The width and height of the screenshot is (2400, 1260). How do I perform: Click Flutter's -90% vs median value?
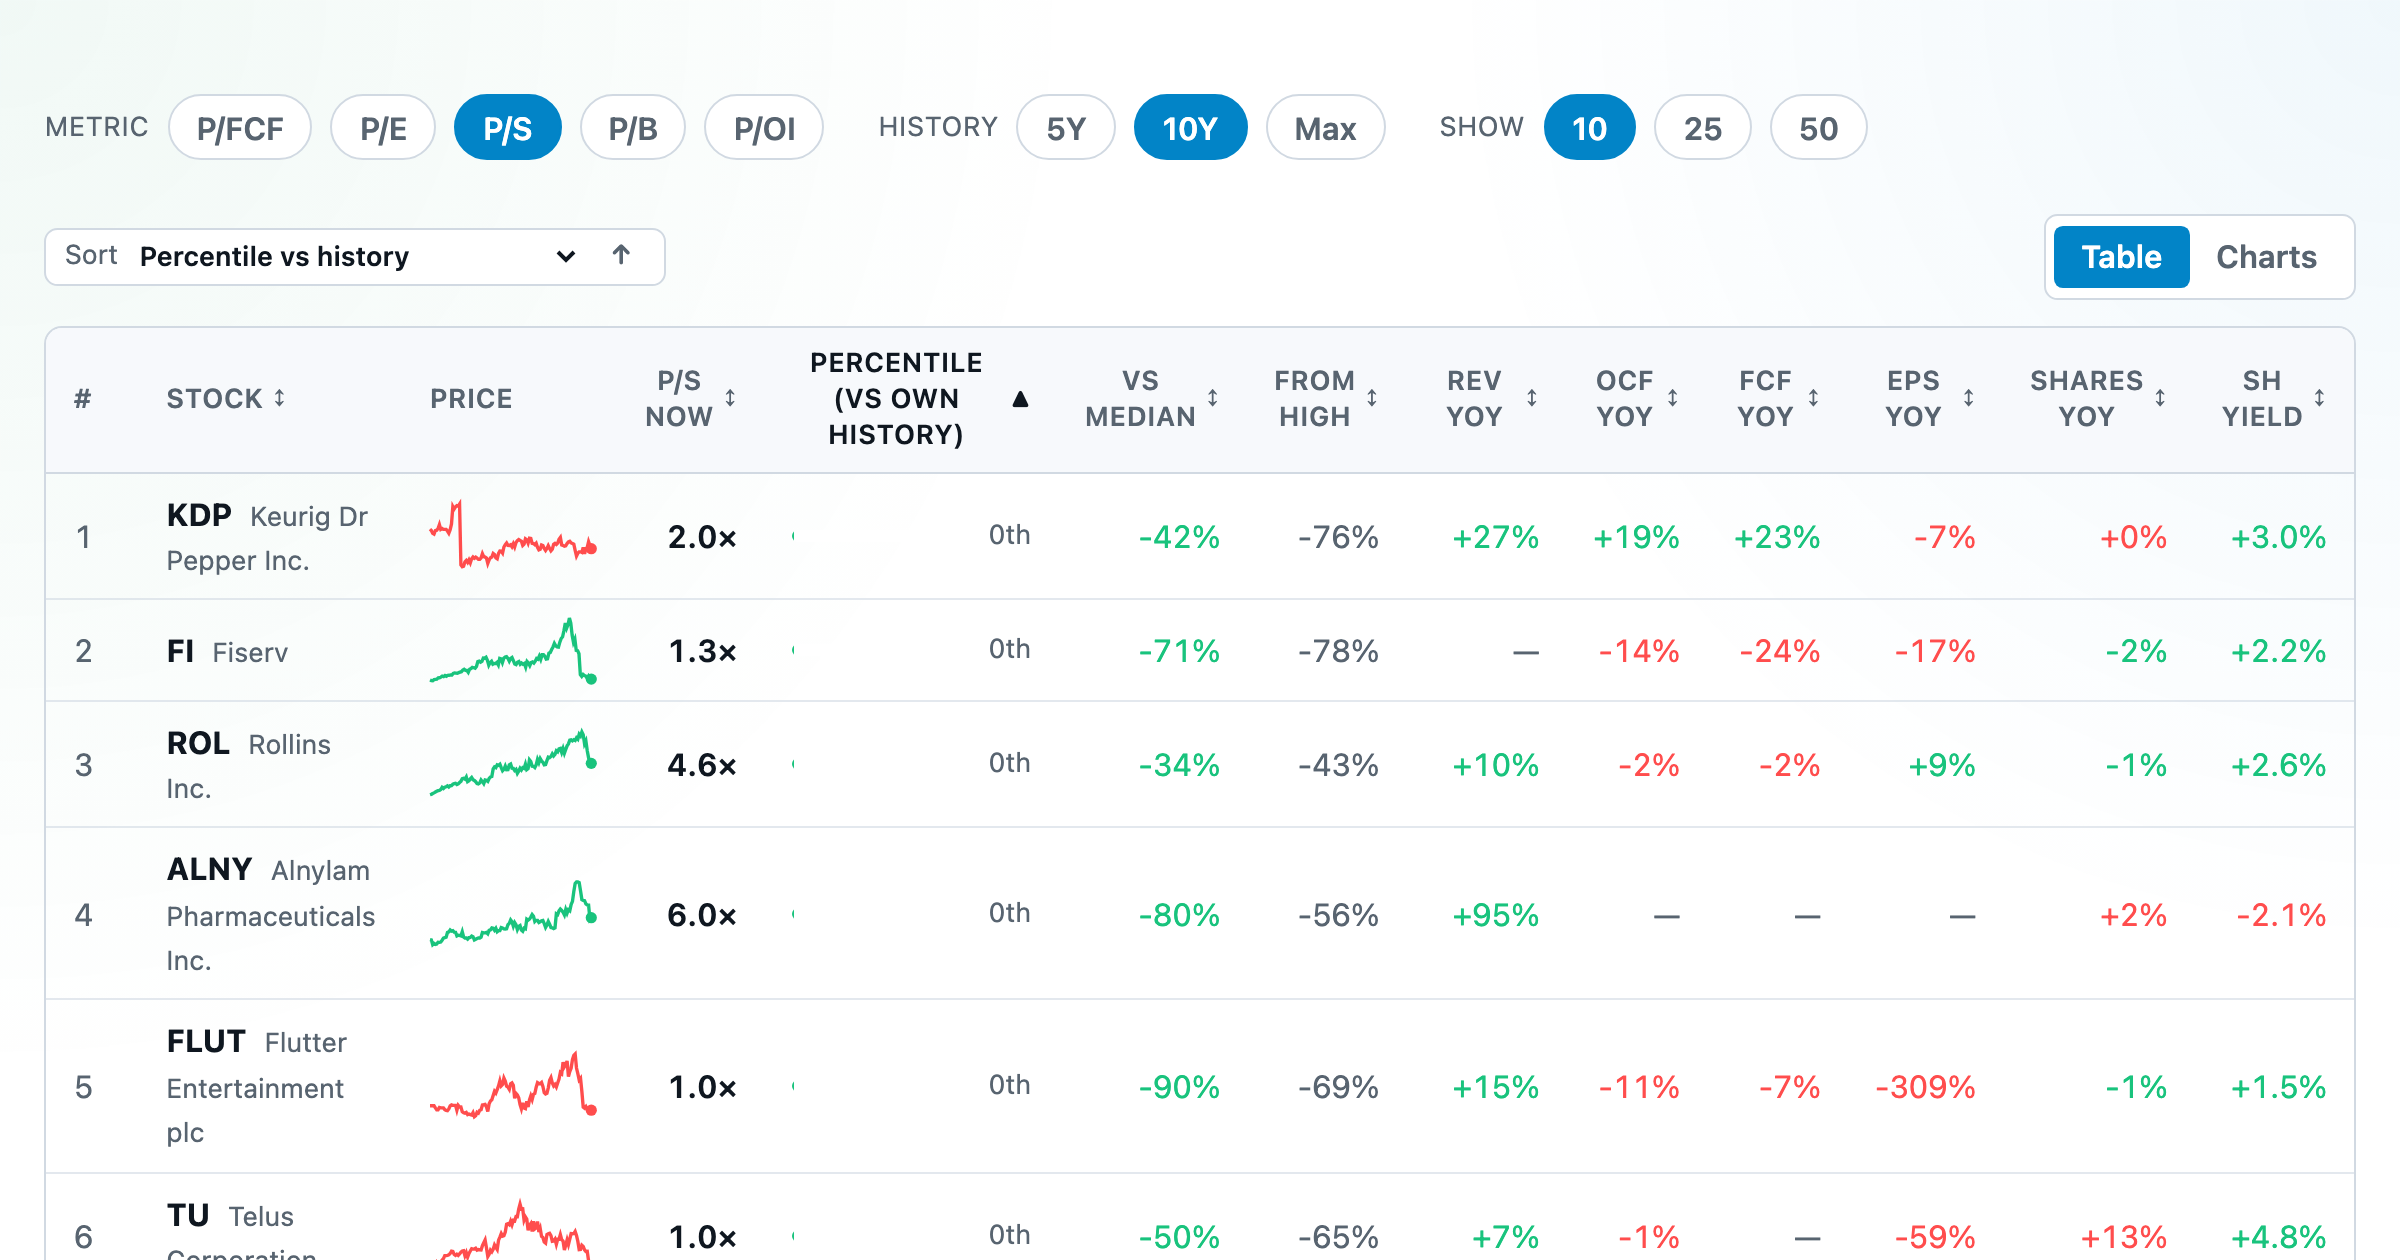[x=1179, y=1087]
